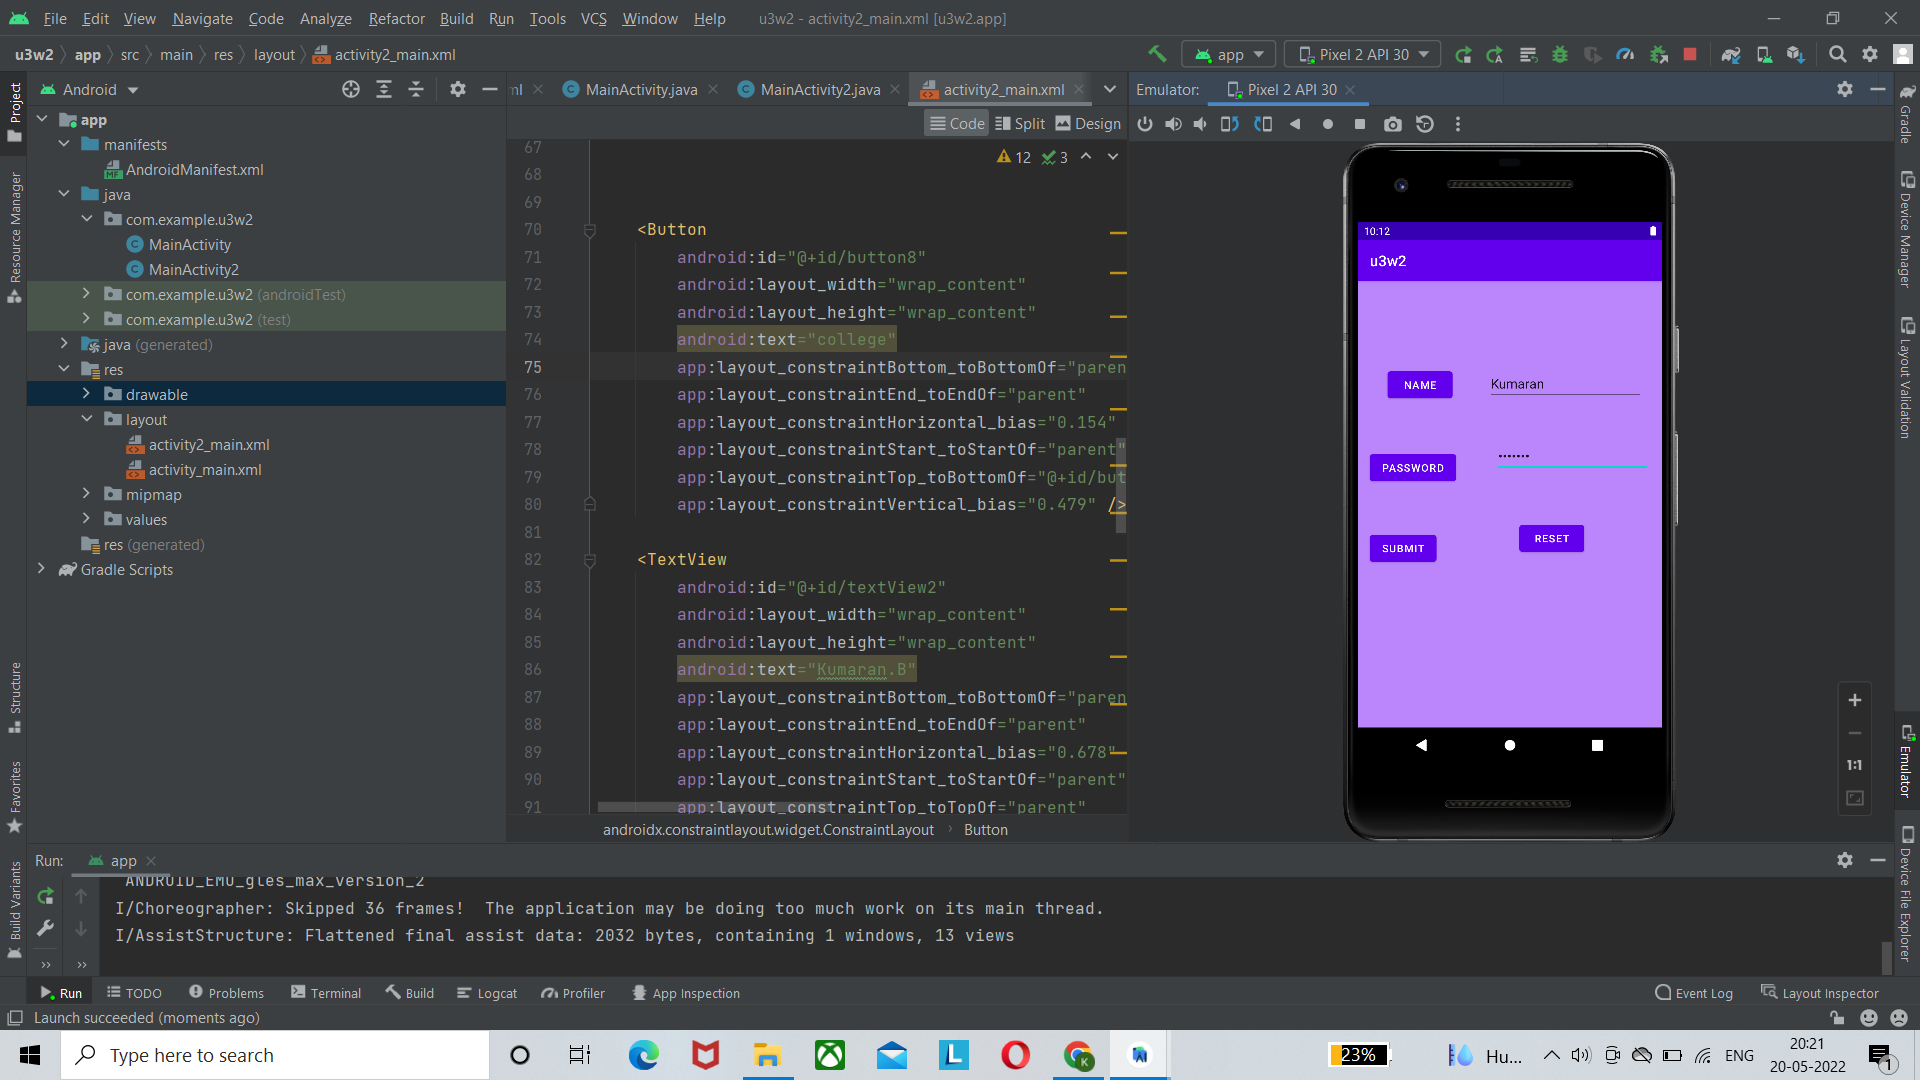
Task: Select opened file target icon in Project panel
Action: (x=351, y=89)
